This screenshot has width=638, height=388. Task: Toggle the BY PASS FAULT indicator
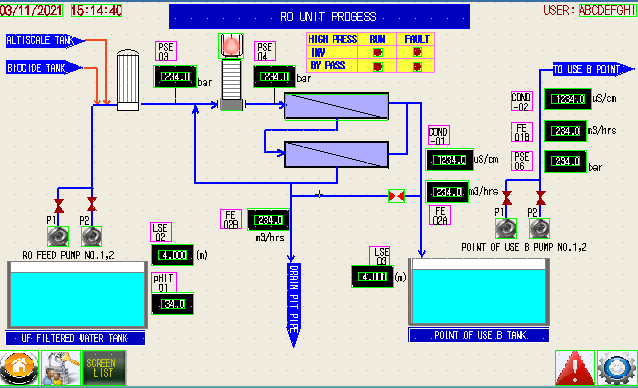(417, 66)
